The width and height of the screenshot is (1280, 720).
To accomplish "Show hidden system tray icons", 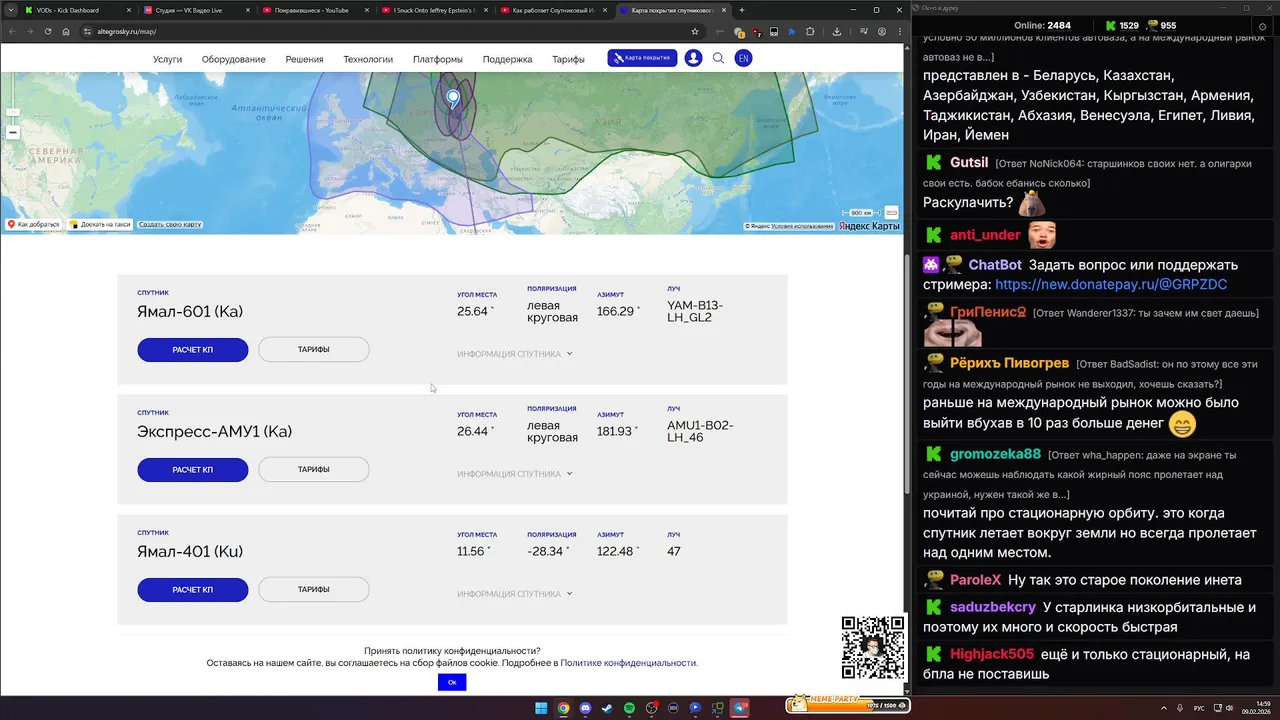I will [x=1164, y=708].
